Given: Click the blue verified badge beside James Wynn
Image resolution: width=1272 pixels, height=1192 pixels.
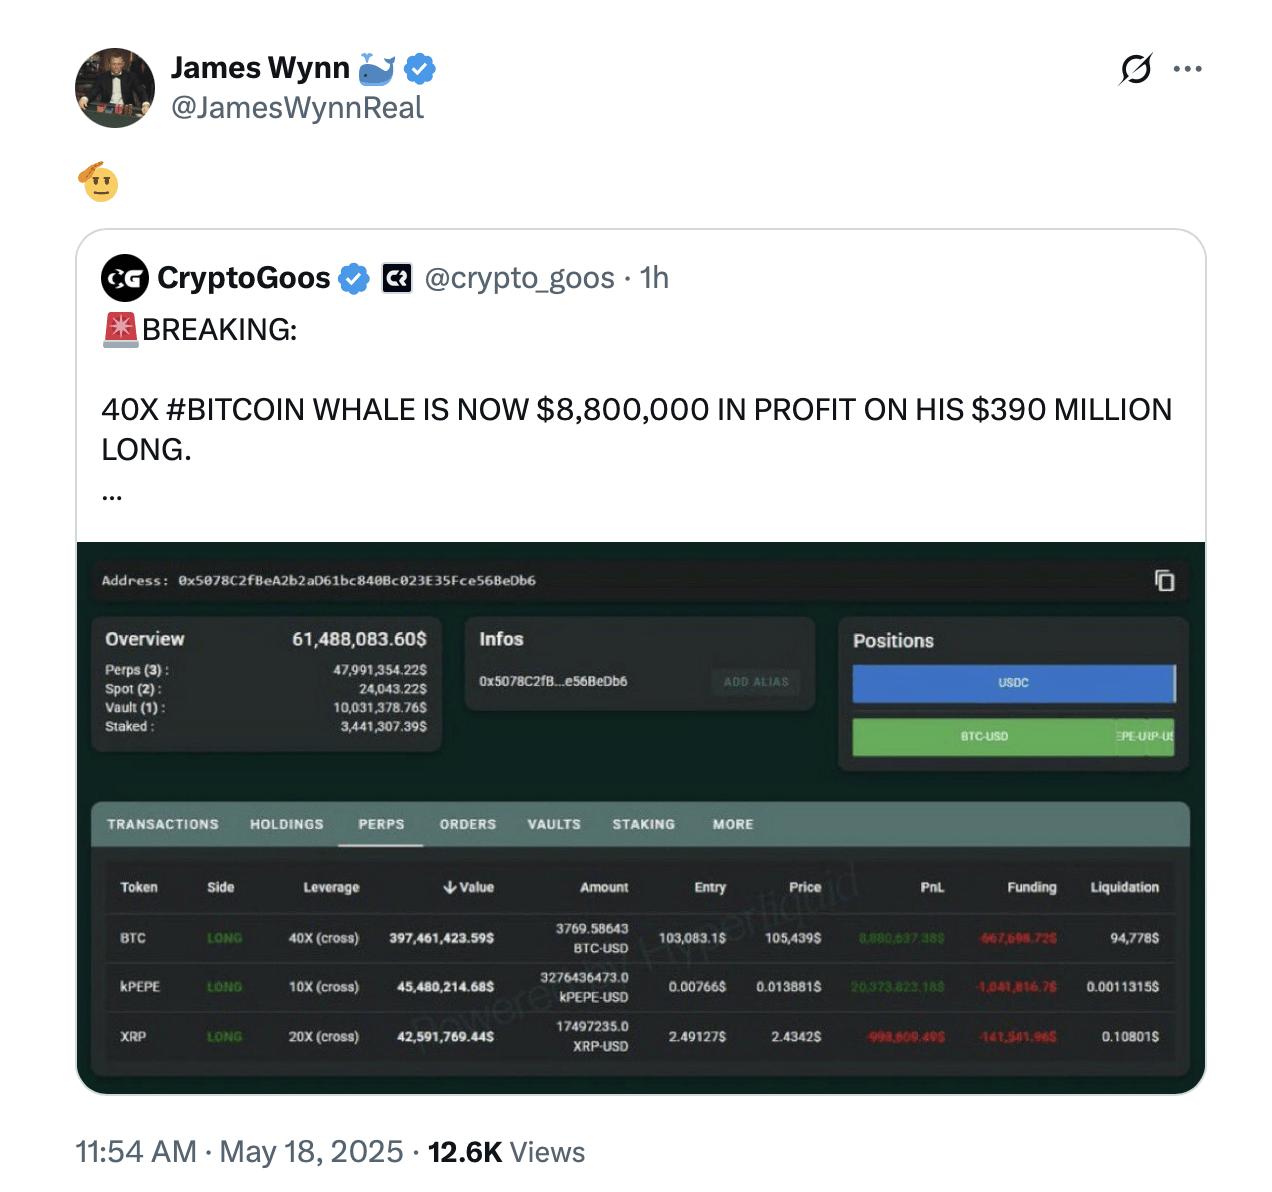Looking at the screenshot, I should click(x=420, y=69).
